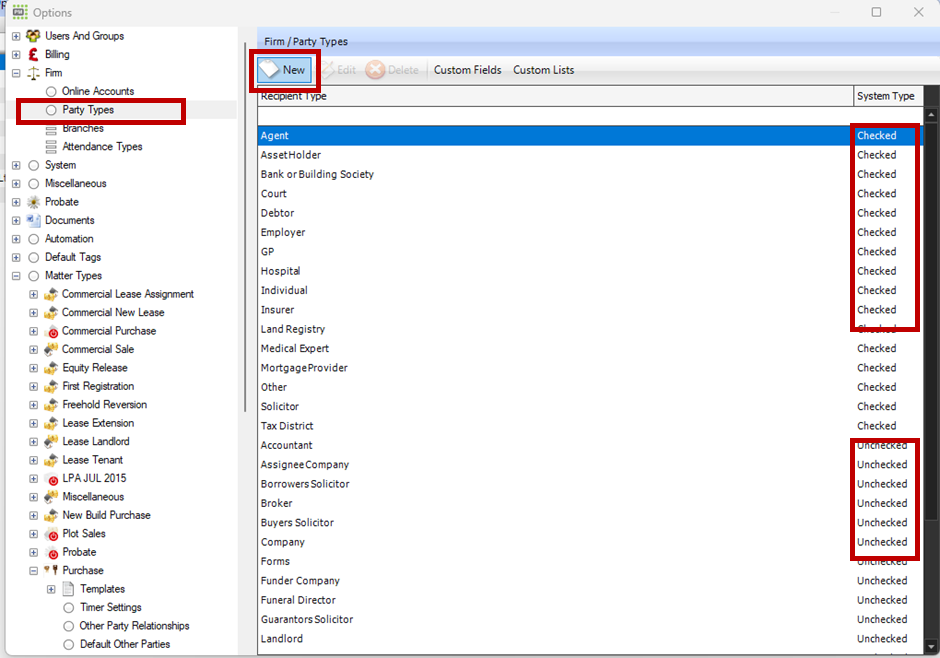The image size is (940, 658).
Task: Click the Branches list icon
Action: coord(51,129)
